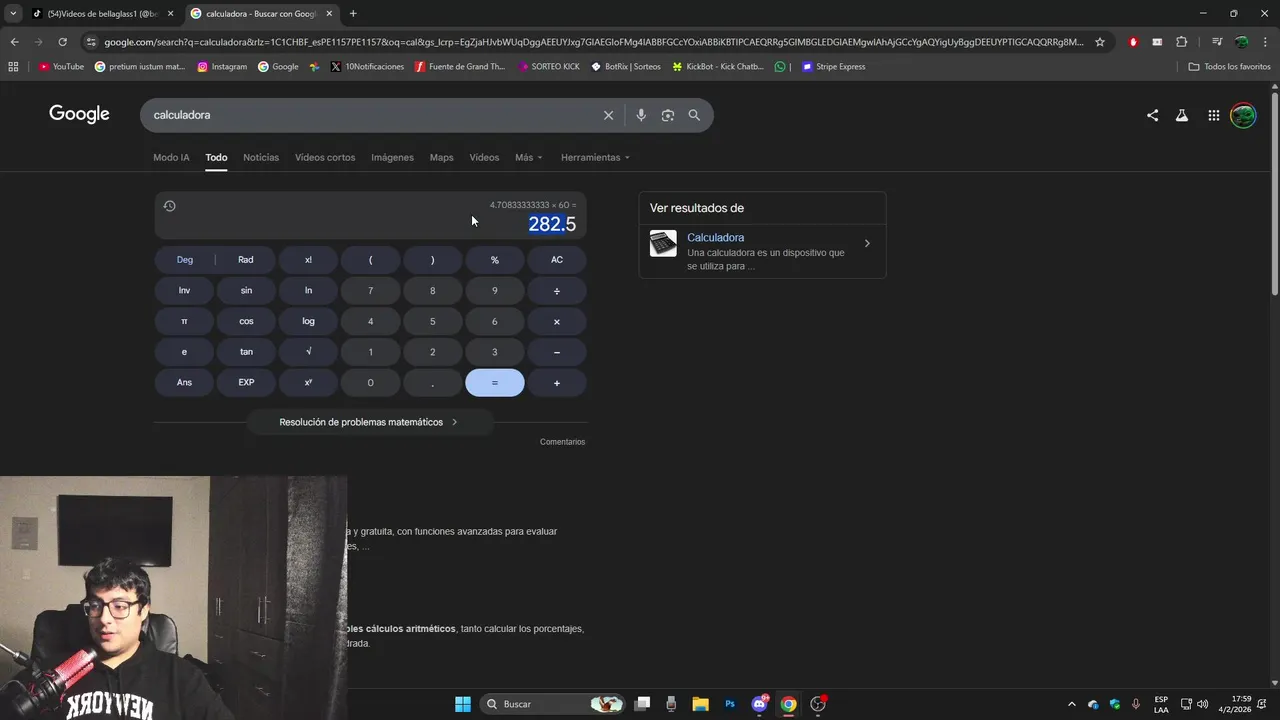Image resolution: width=1280 pixels, height=720 pixels.
Task: Click the calculator multiply button
Action: point(557,322)
